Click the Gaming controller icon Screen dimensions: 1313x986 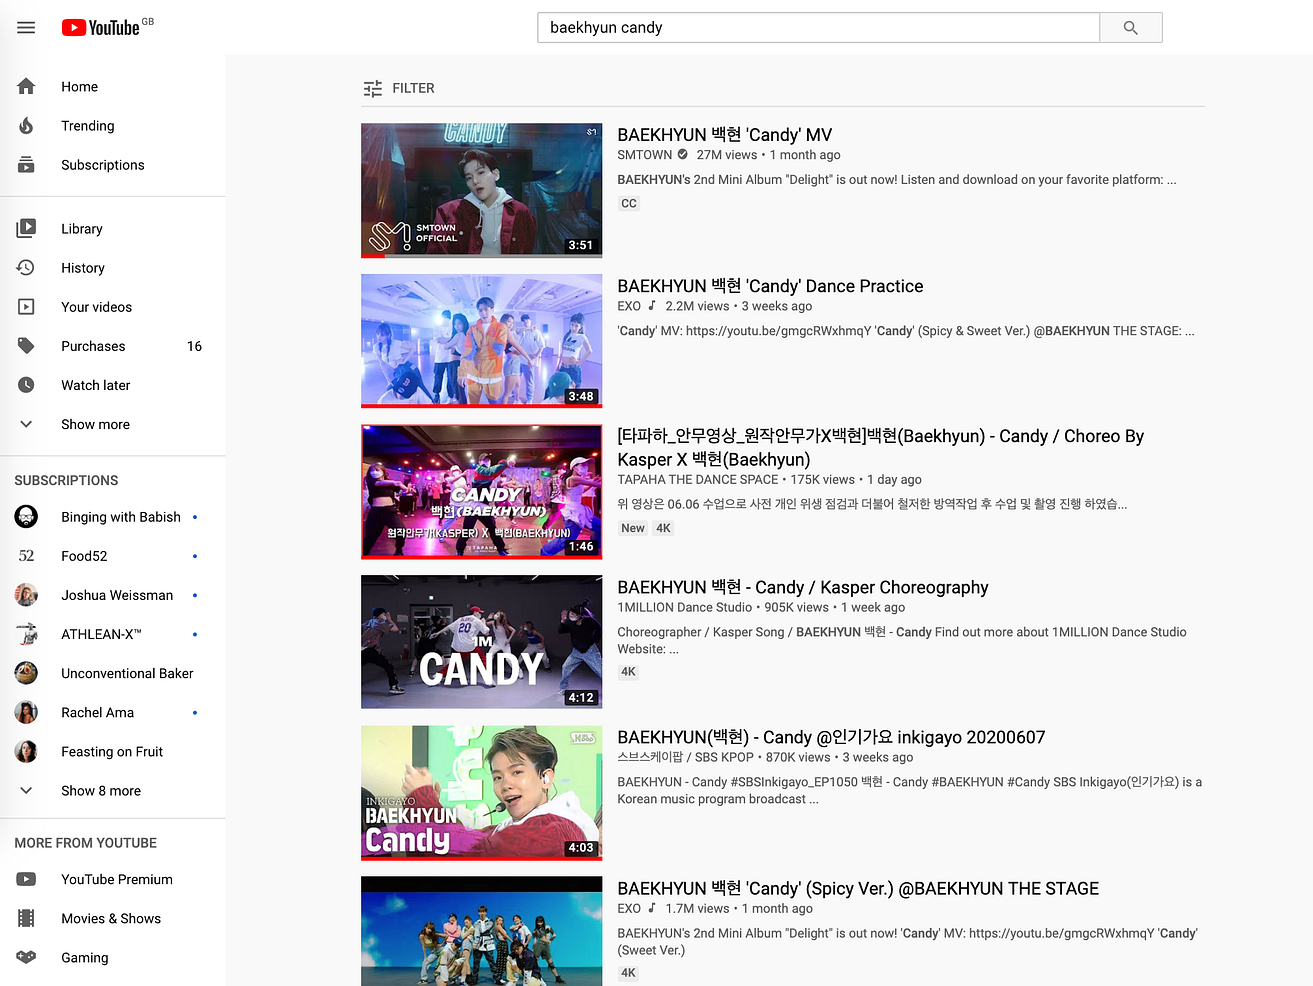(26, 957)
